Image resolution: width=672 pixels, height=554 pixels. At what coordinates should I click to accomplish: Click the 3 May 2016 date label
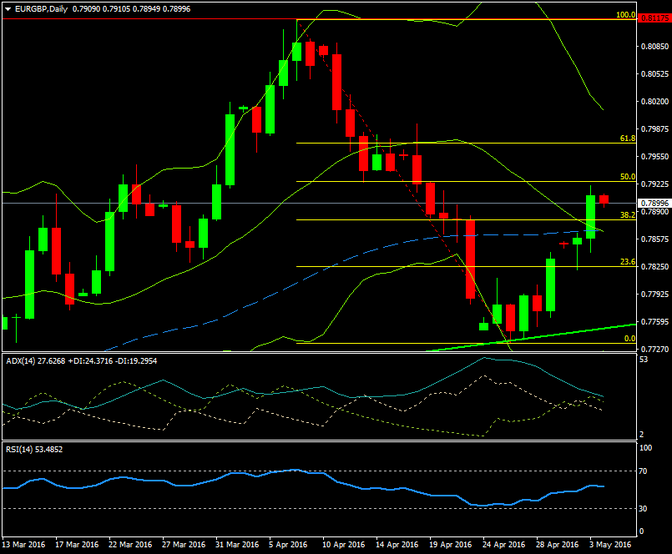pyautogui.click(x=608, y=546)
